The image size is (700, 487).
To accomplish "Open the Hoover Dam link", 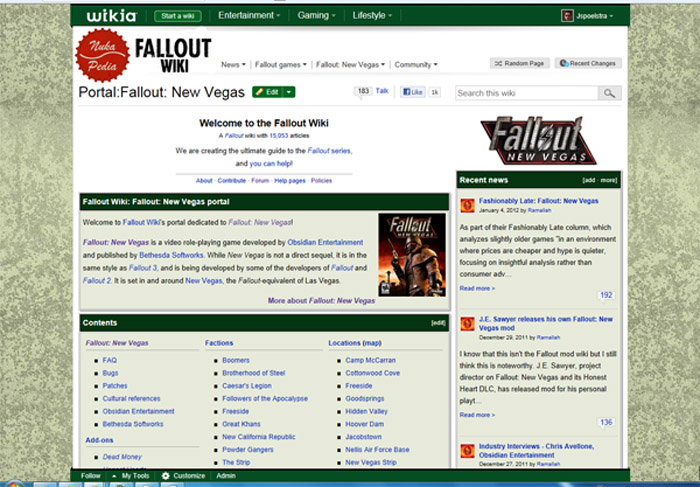I will pos(364,424).
